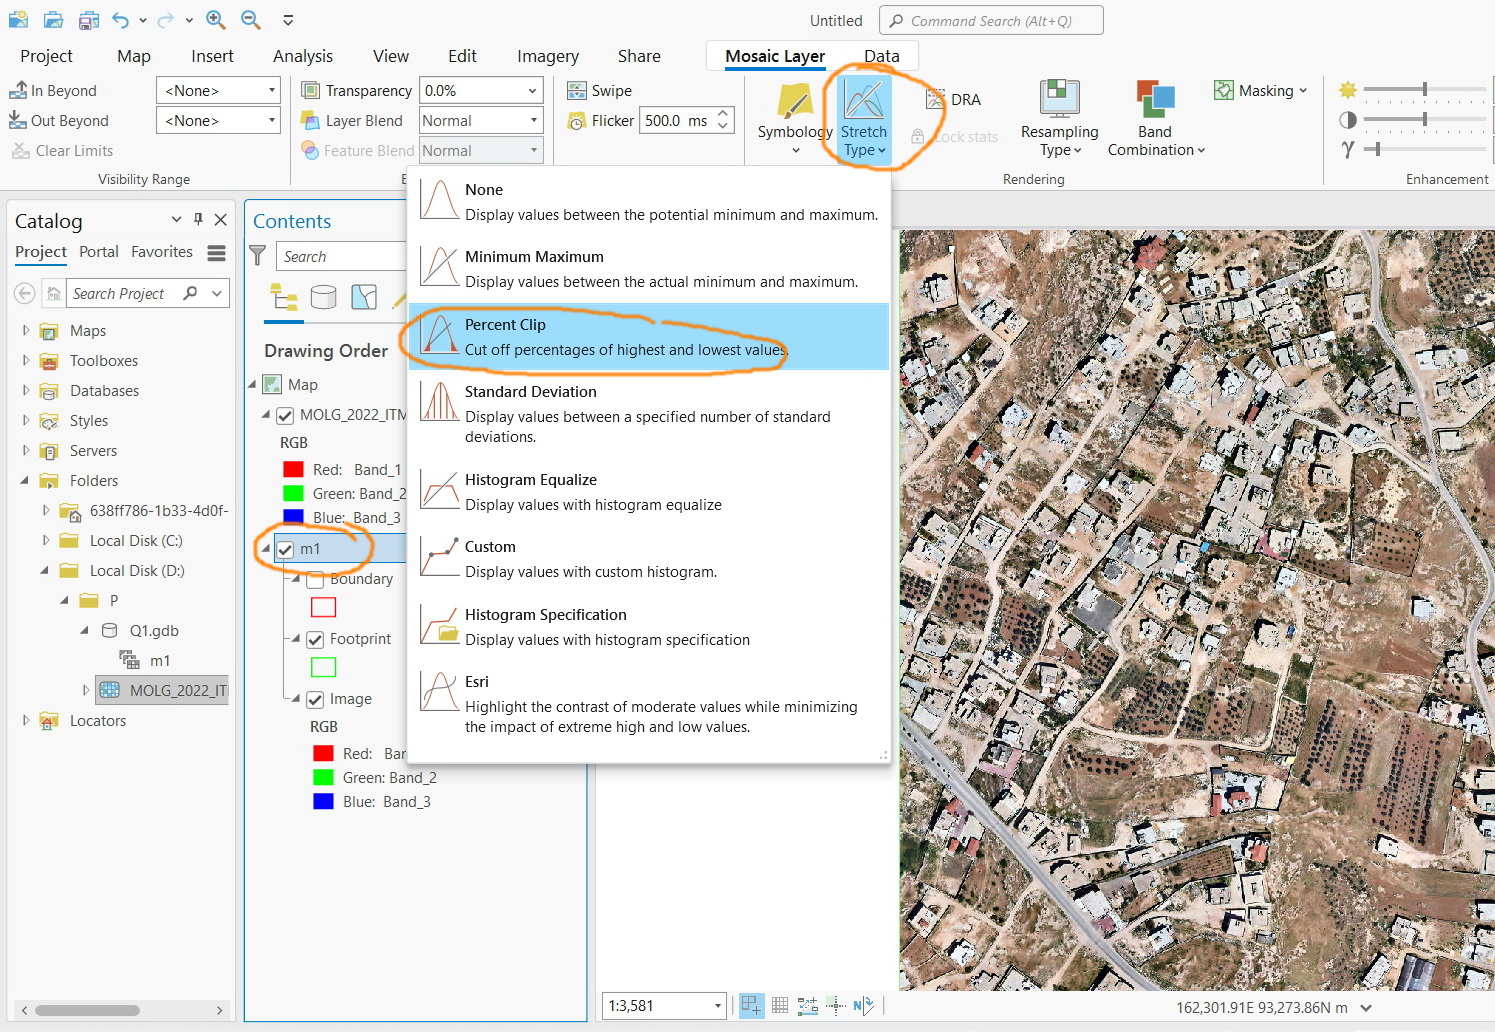Switch to the Imagery ribbon tab
Viewport: 1495px width, 1032px height.
pos(547,56)
